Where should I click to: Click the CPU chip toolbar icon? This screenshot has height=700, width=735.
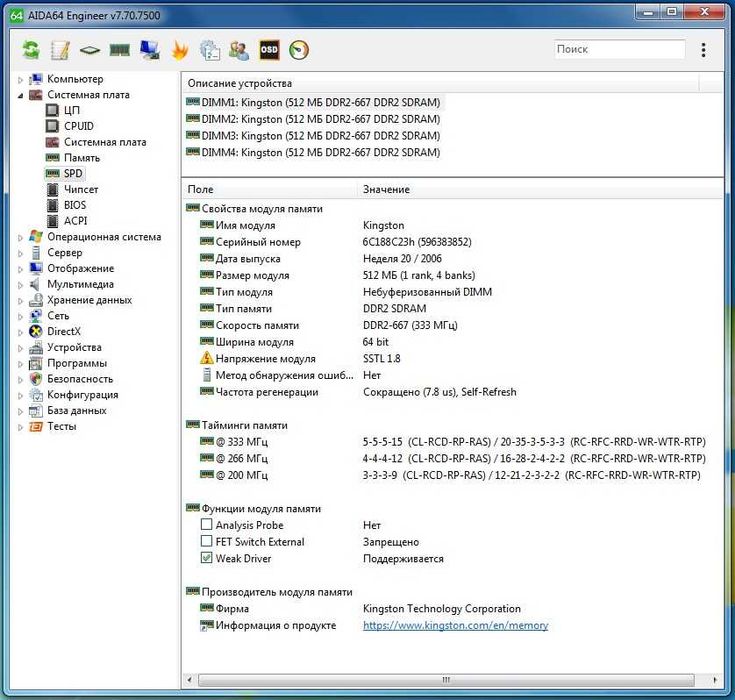coord(90,50)
